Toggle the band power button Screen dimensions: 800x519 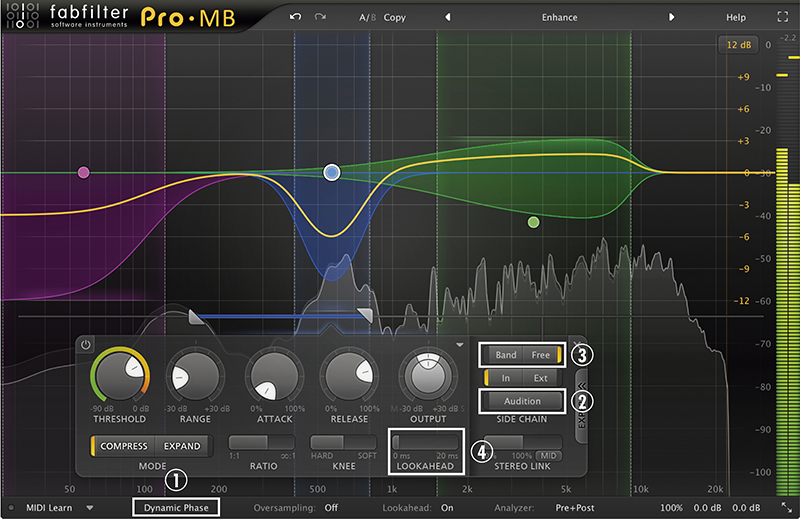(x=86, y=344)
